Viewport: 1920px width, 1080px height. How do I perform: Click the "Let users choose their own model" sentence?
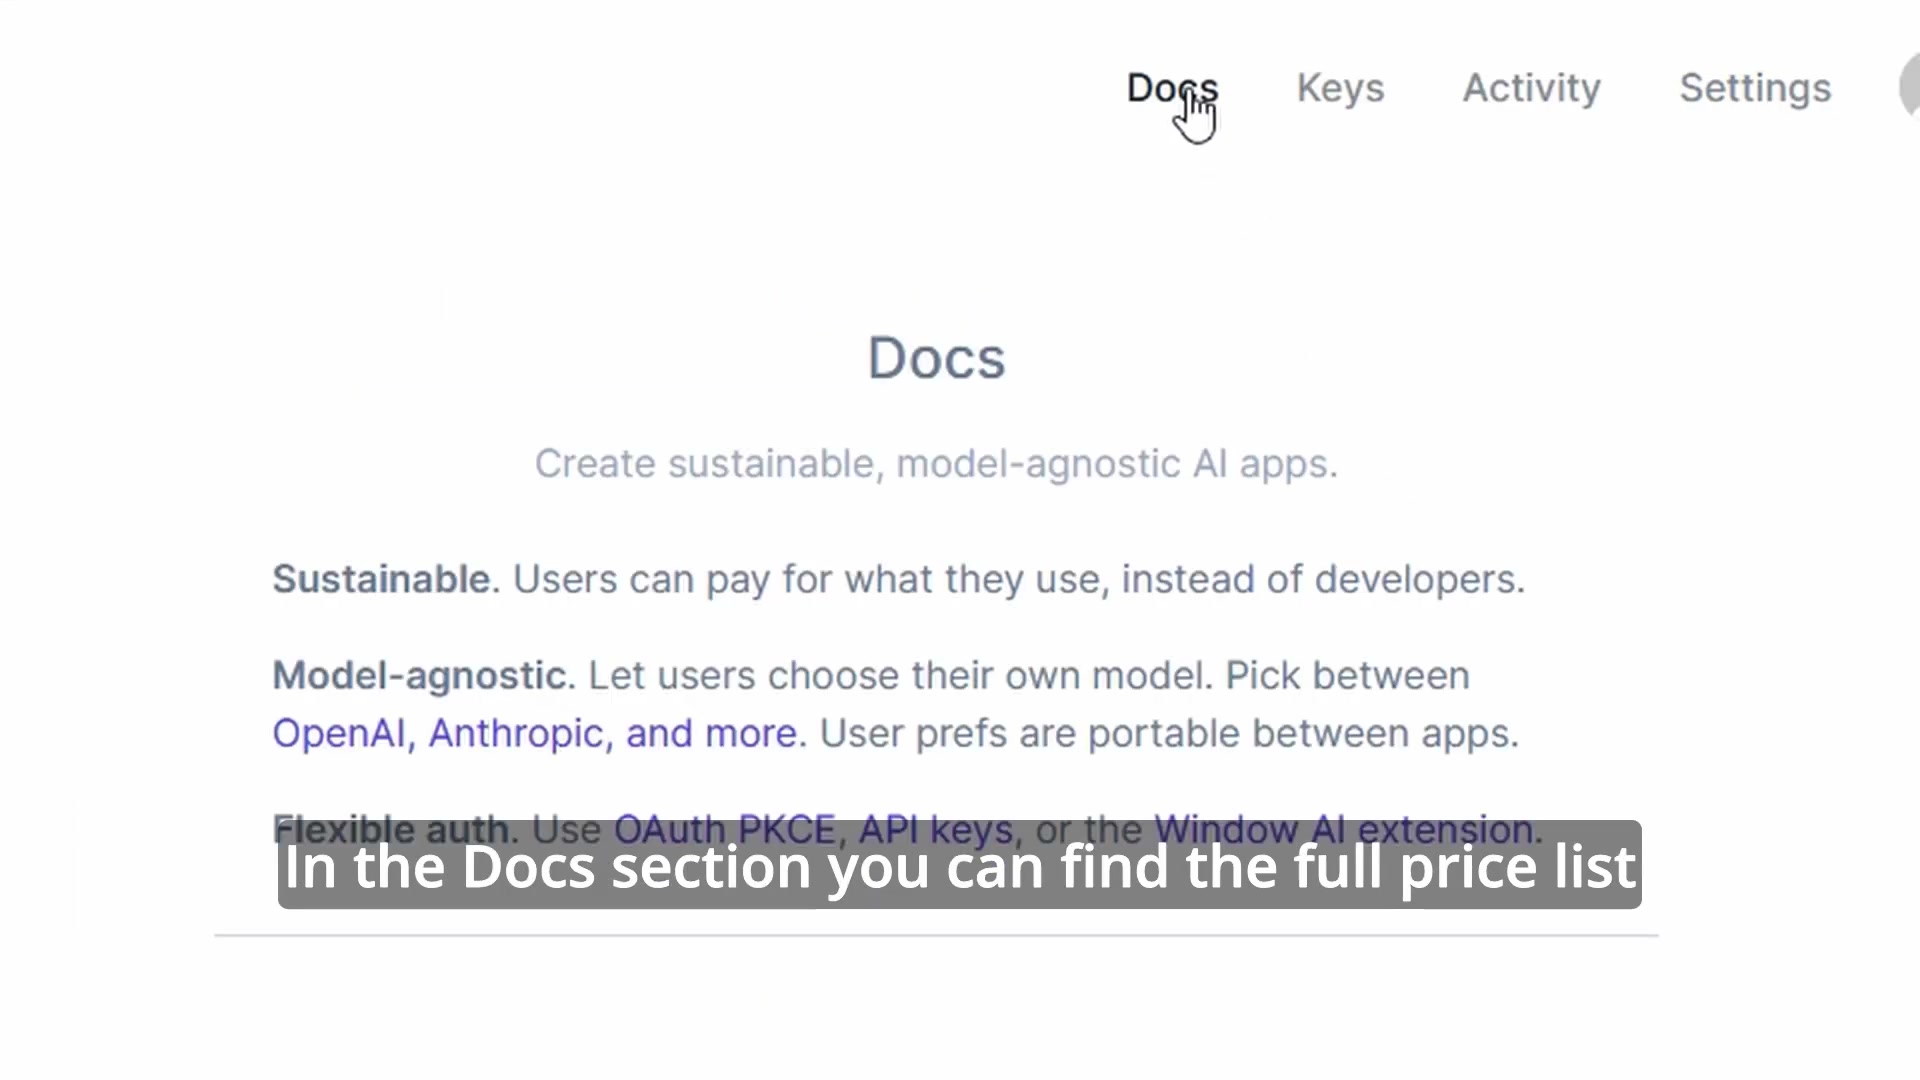900,676
